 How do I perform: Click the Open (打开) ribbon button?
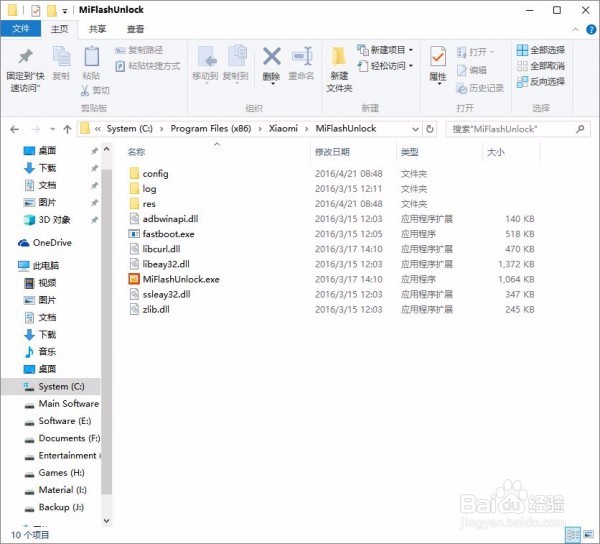pyautogui.click(x=475, y=52)
